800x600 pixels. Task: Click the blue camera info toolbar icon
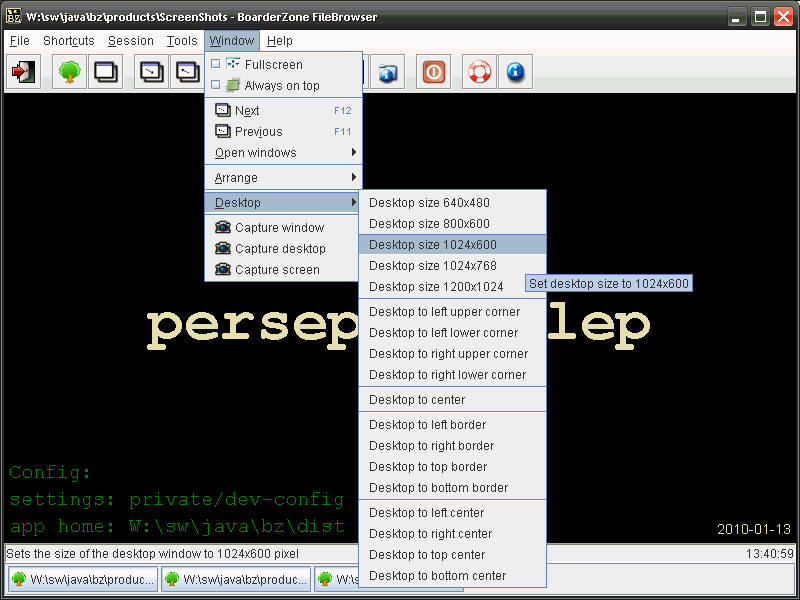point(387,72)
